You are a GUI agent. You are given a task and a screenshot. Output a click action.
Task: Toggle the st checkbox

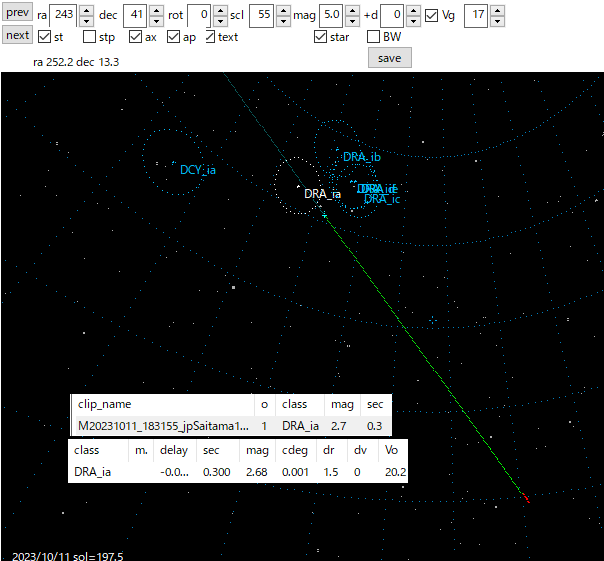pos(44,37)
